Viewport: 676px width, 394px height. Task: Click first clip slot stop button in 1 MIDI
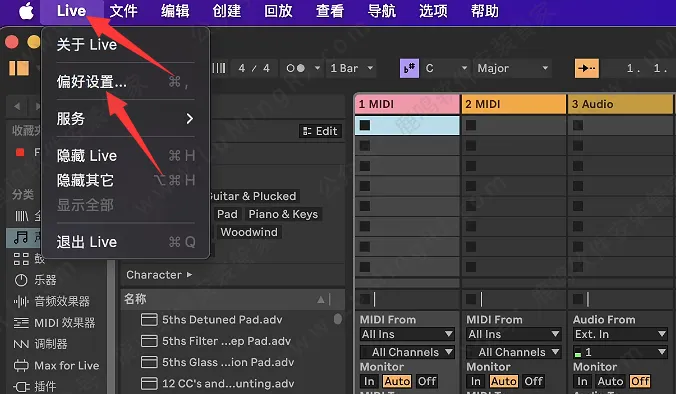365,125
